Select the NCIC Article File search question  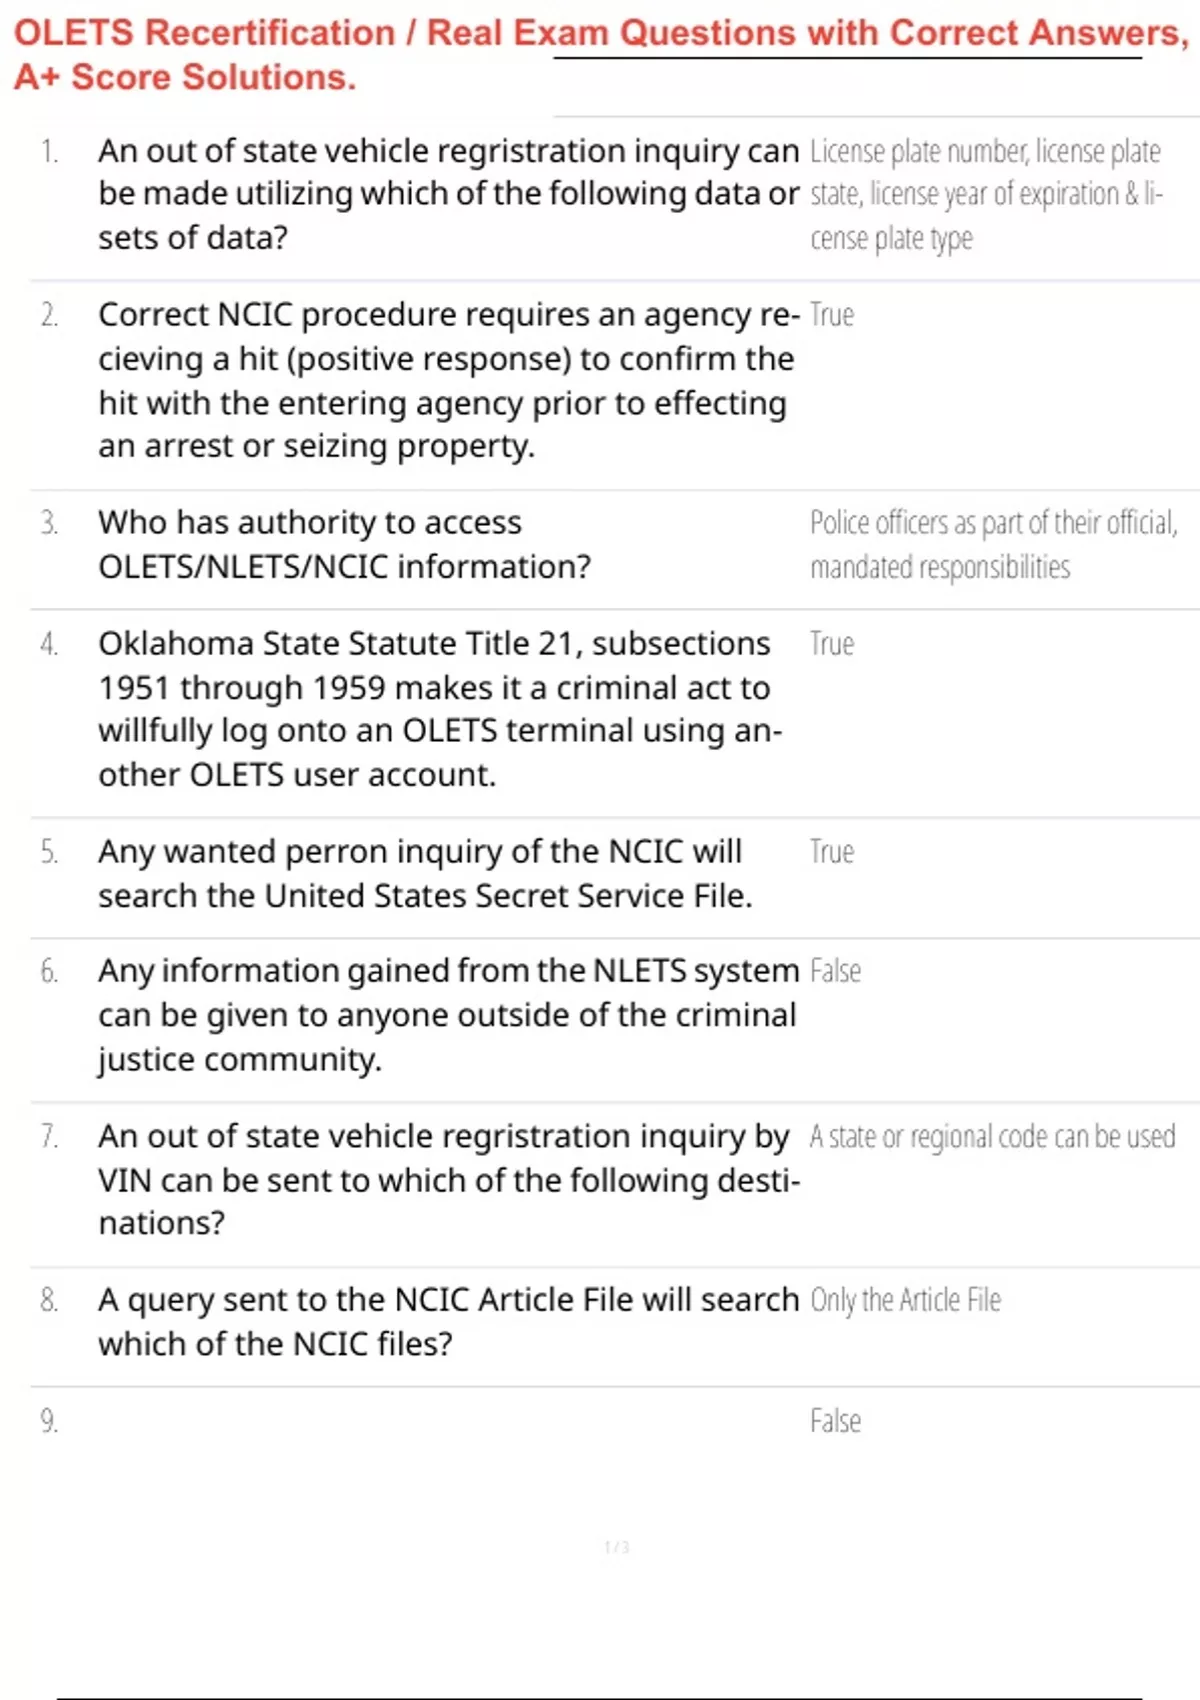coord(448,1321)
